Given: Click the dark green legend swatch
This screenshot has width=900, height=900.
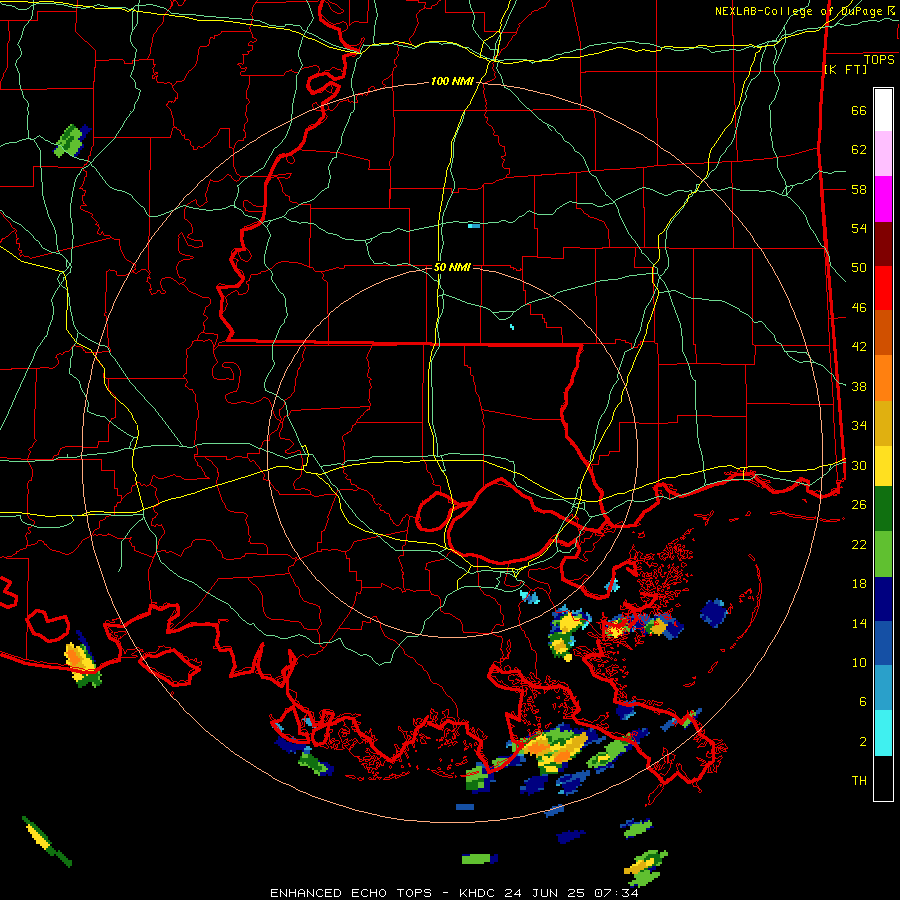Looking at the screenshot, I should [883, 509].
